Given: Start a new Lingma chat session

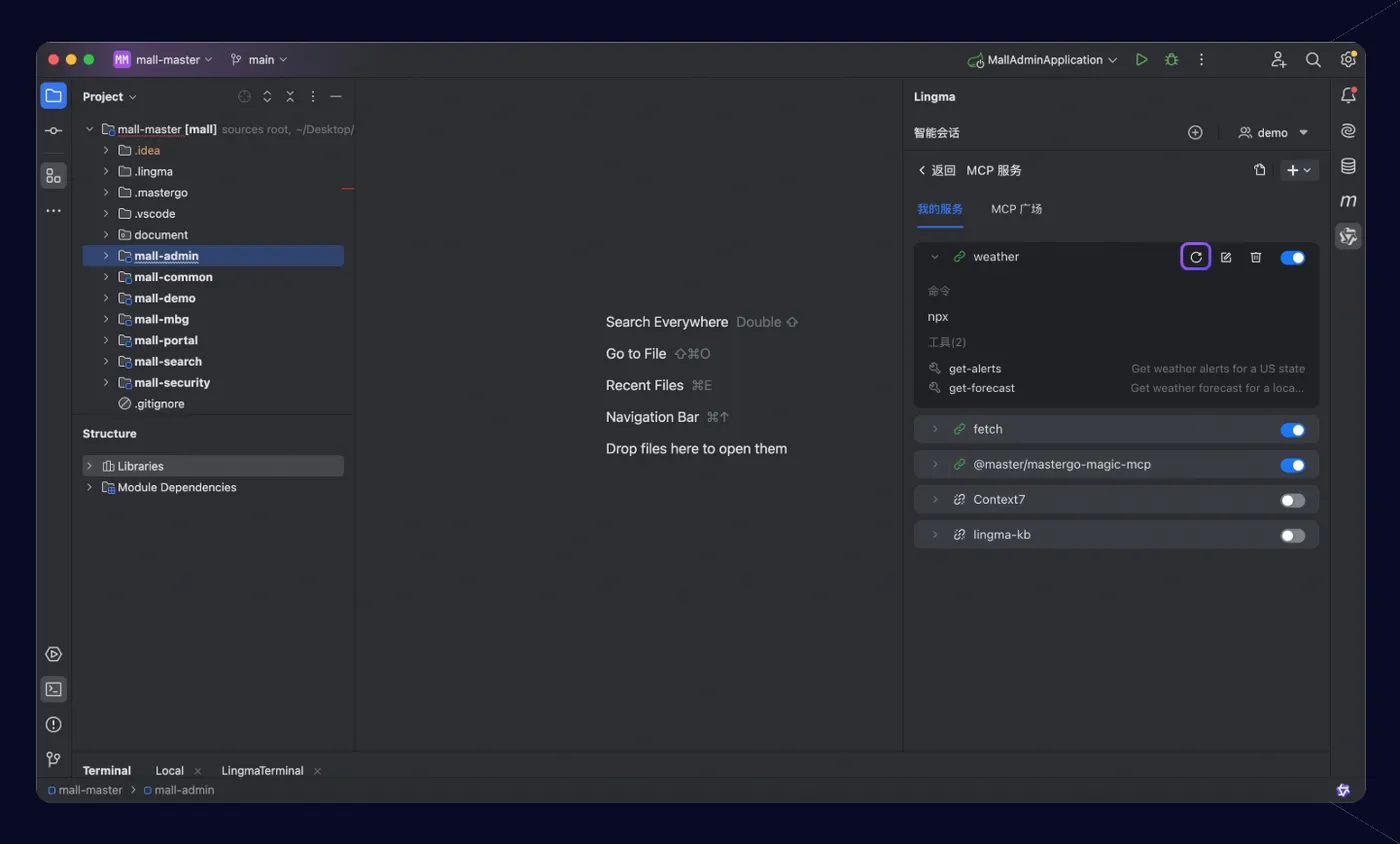Looking at the screenshot, I should click(1195, 132).
